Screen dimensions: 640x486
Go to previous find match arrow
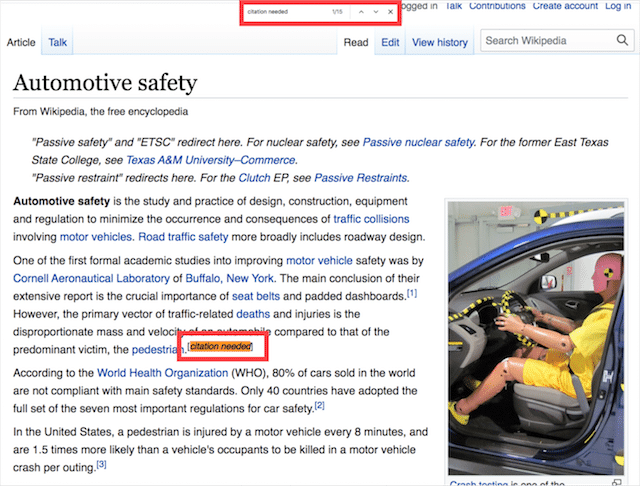tap(361, 12)
